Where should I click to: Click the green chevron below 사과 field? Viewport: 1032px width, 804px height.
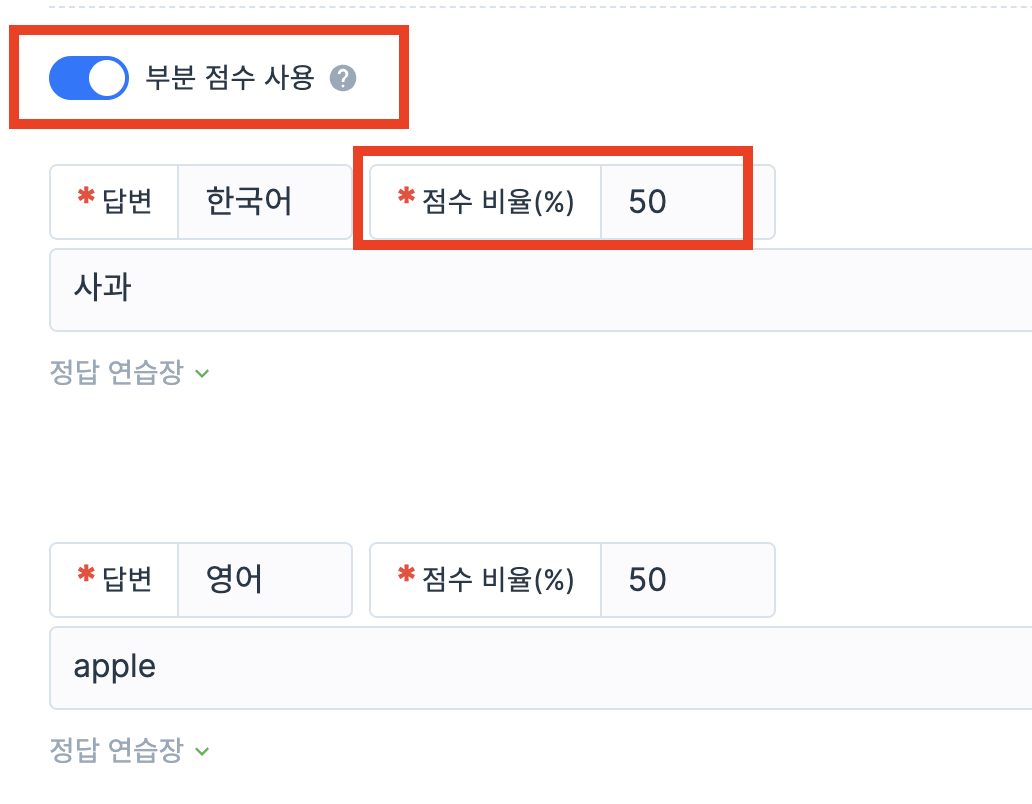(x=201, y=374)
